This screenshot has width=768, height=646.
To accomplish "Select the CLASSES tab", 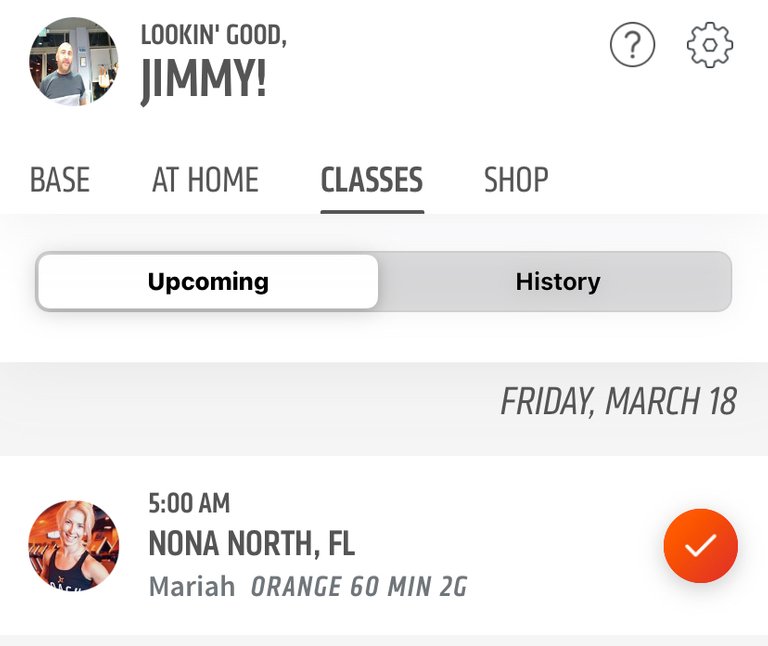I will pyautogui.click(x=372, y=180).
